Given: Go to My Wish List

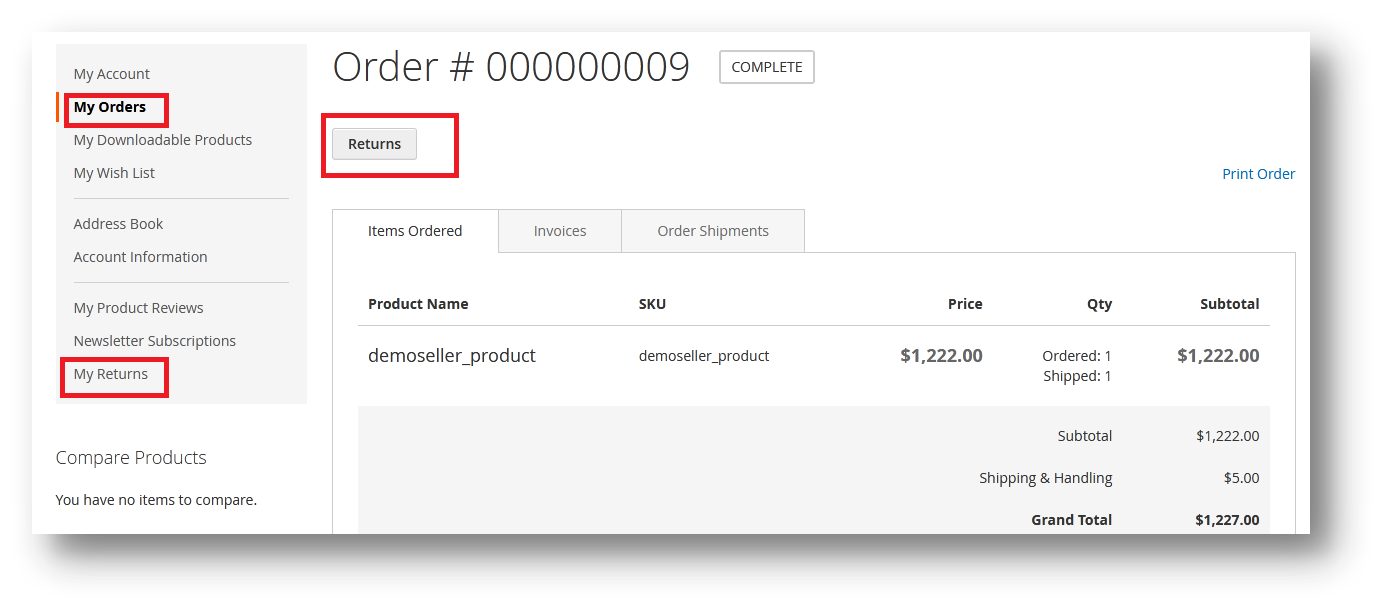Looking at the screenshot, I should (114, 173).
